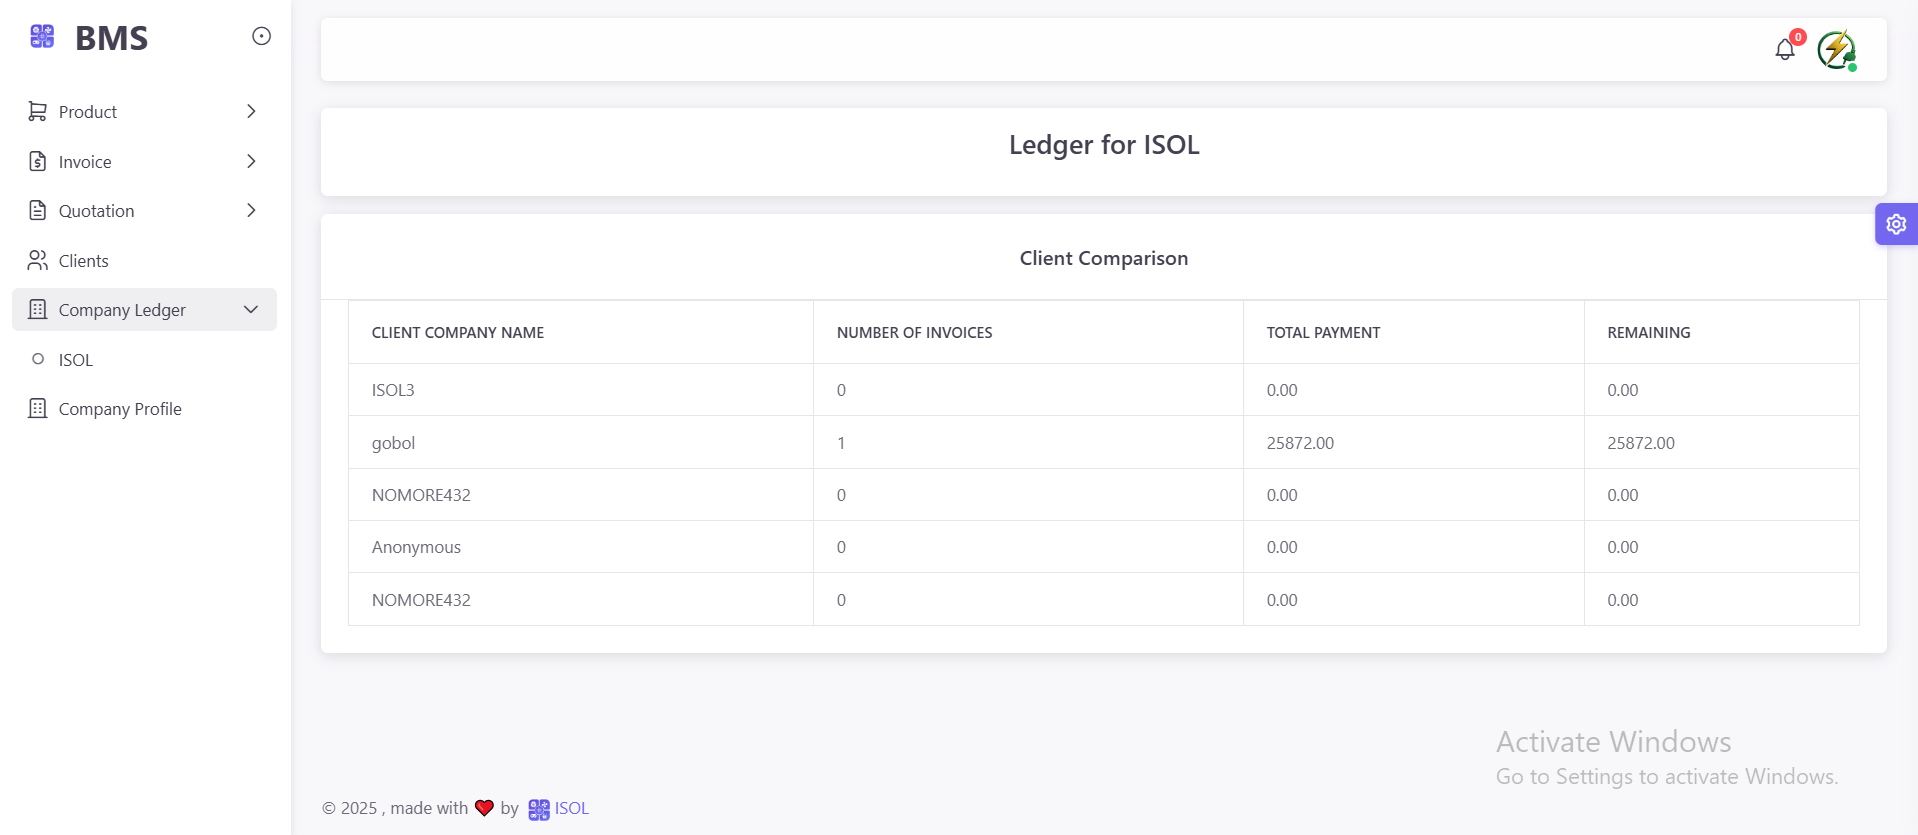
Task: Select the gobol client row
Action: 393,443
